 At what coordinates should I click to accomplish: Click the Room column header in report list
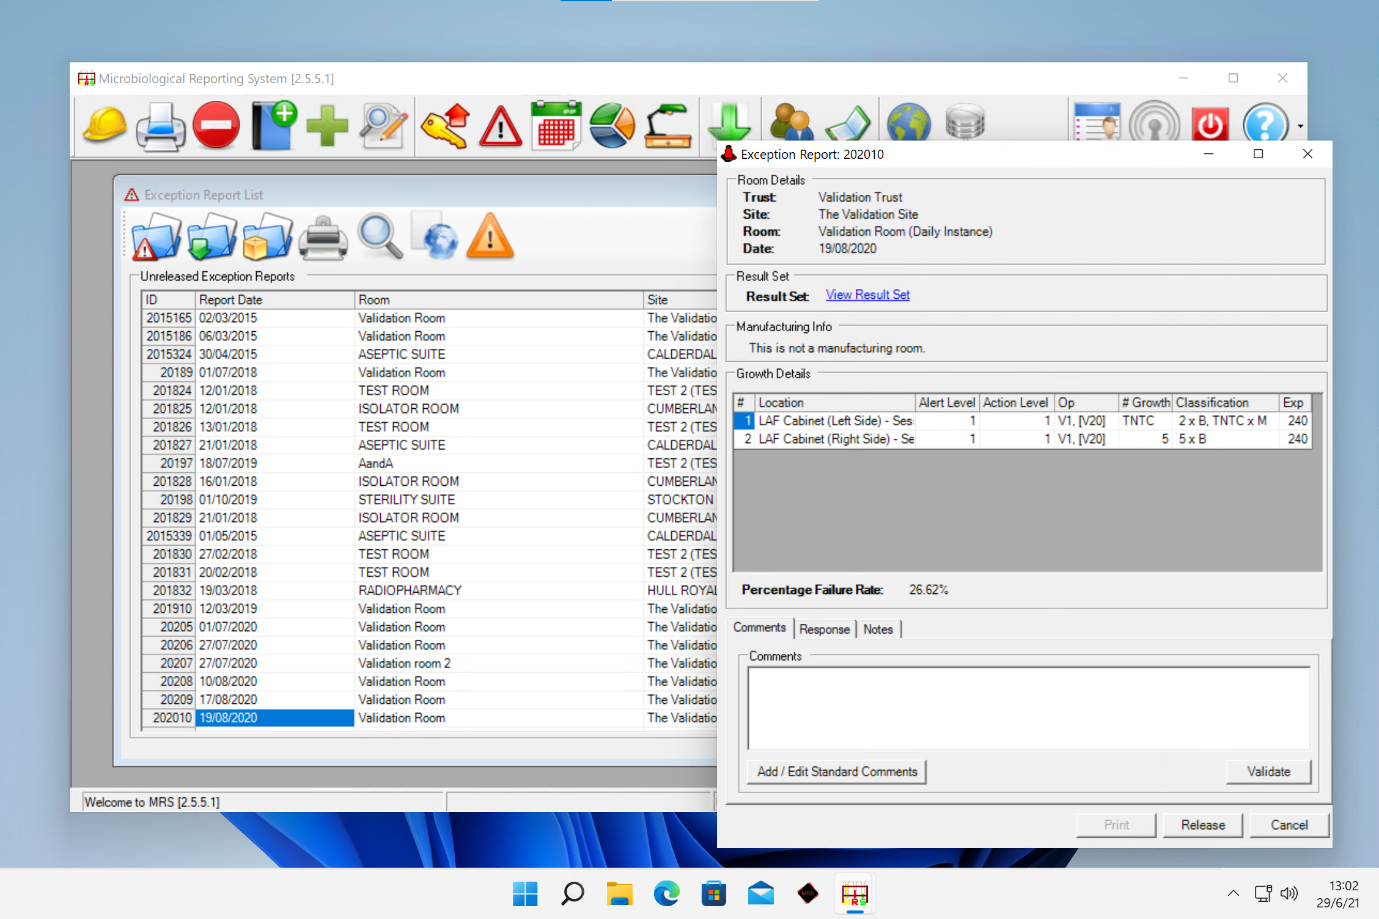click(499, 300)
